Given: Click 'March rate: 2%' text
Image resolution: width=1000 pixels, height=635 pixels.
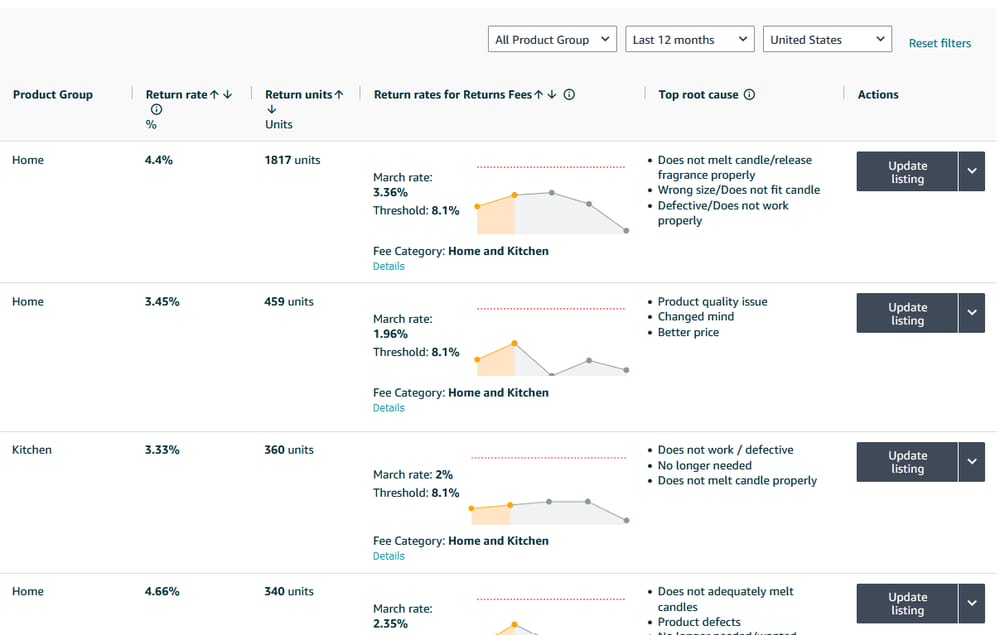Looking at the screenshot, I should tap(413, 475).
